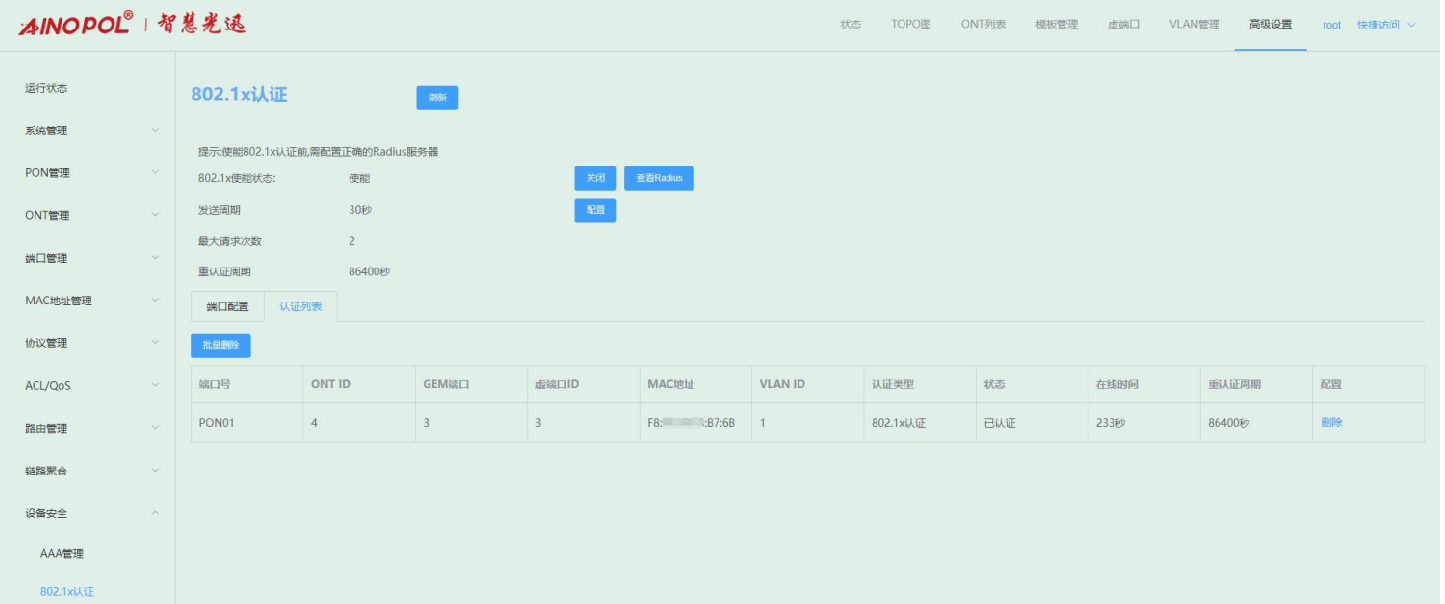Select 运行状态 in the sidebar

tap(46, 88)
